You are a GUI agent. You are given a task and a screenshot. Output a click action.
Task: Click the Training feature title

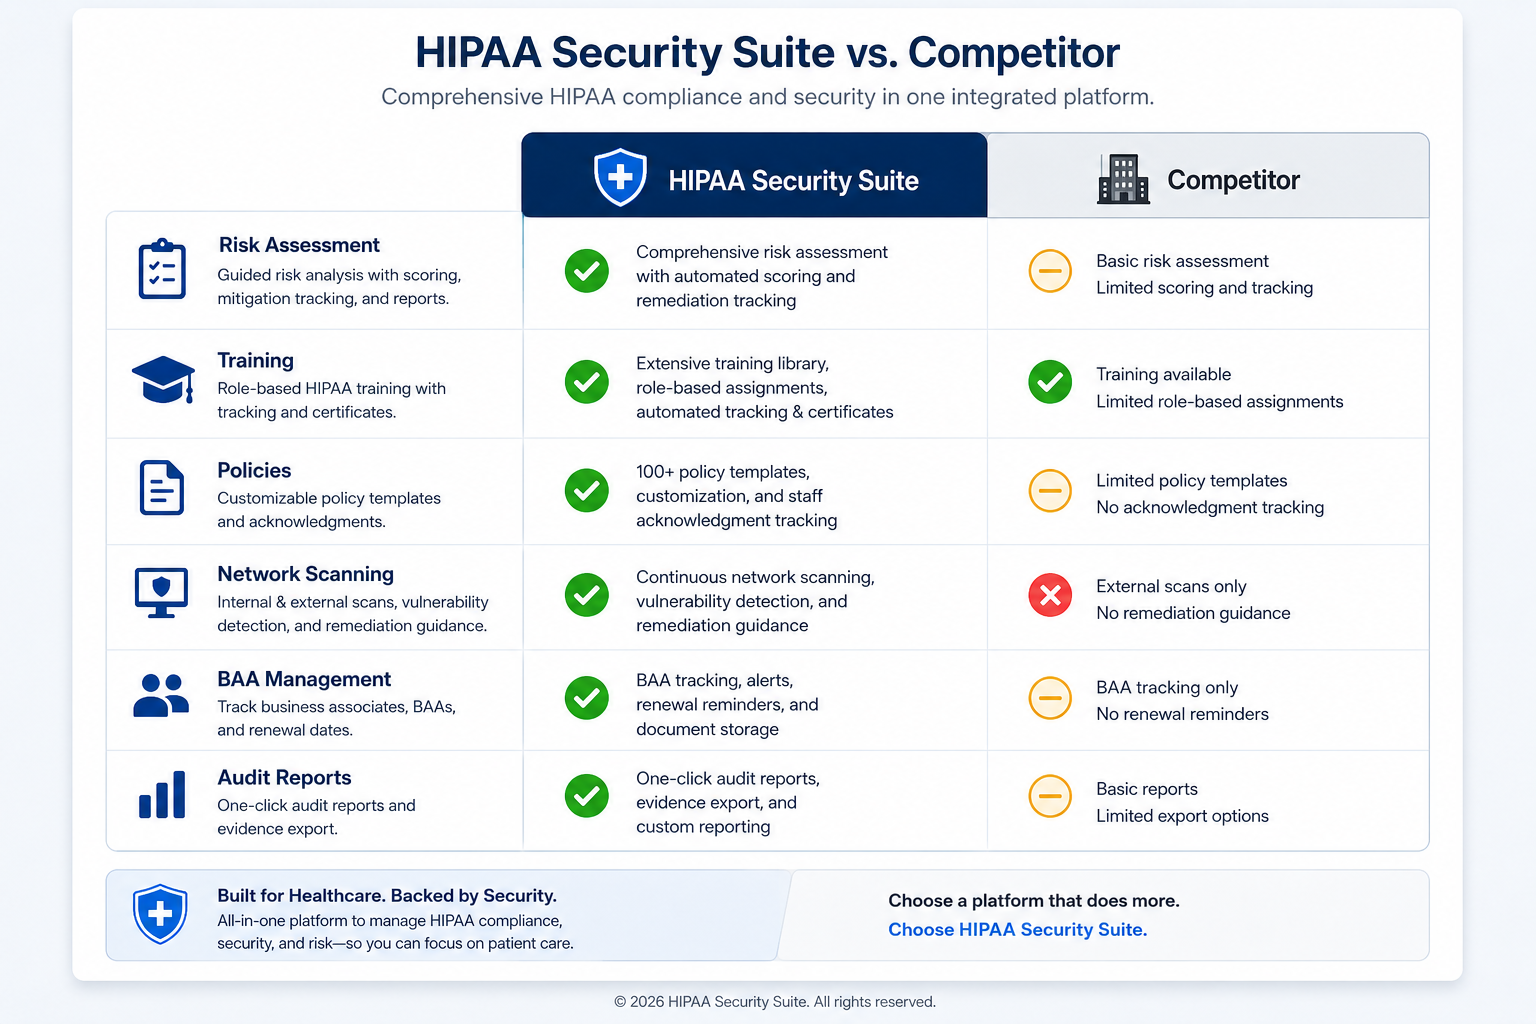click(x=256, y=360)
